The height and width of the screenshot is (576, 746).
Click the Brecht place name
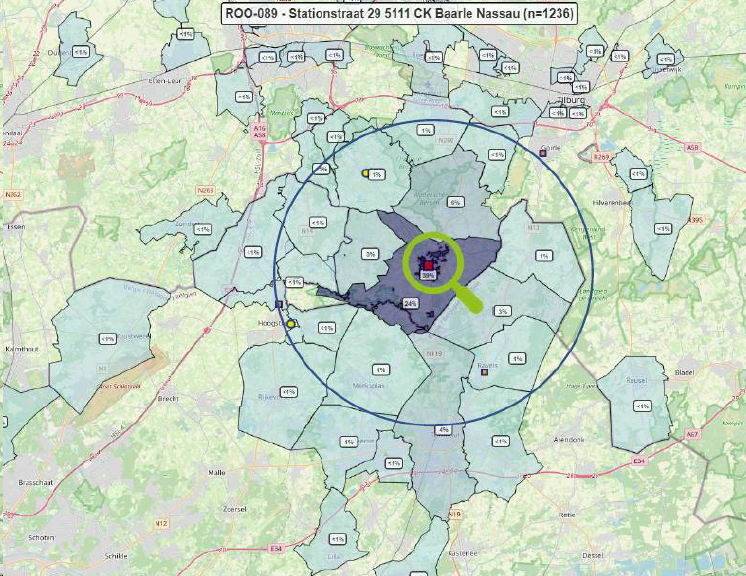point(168,399)
